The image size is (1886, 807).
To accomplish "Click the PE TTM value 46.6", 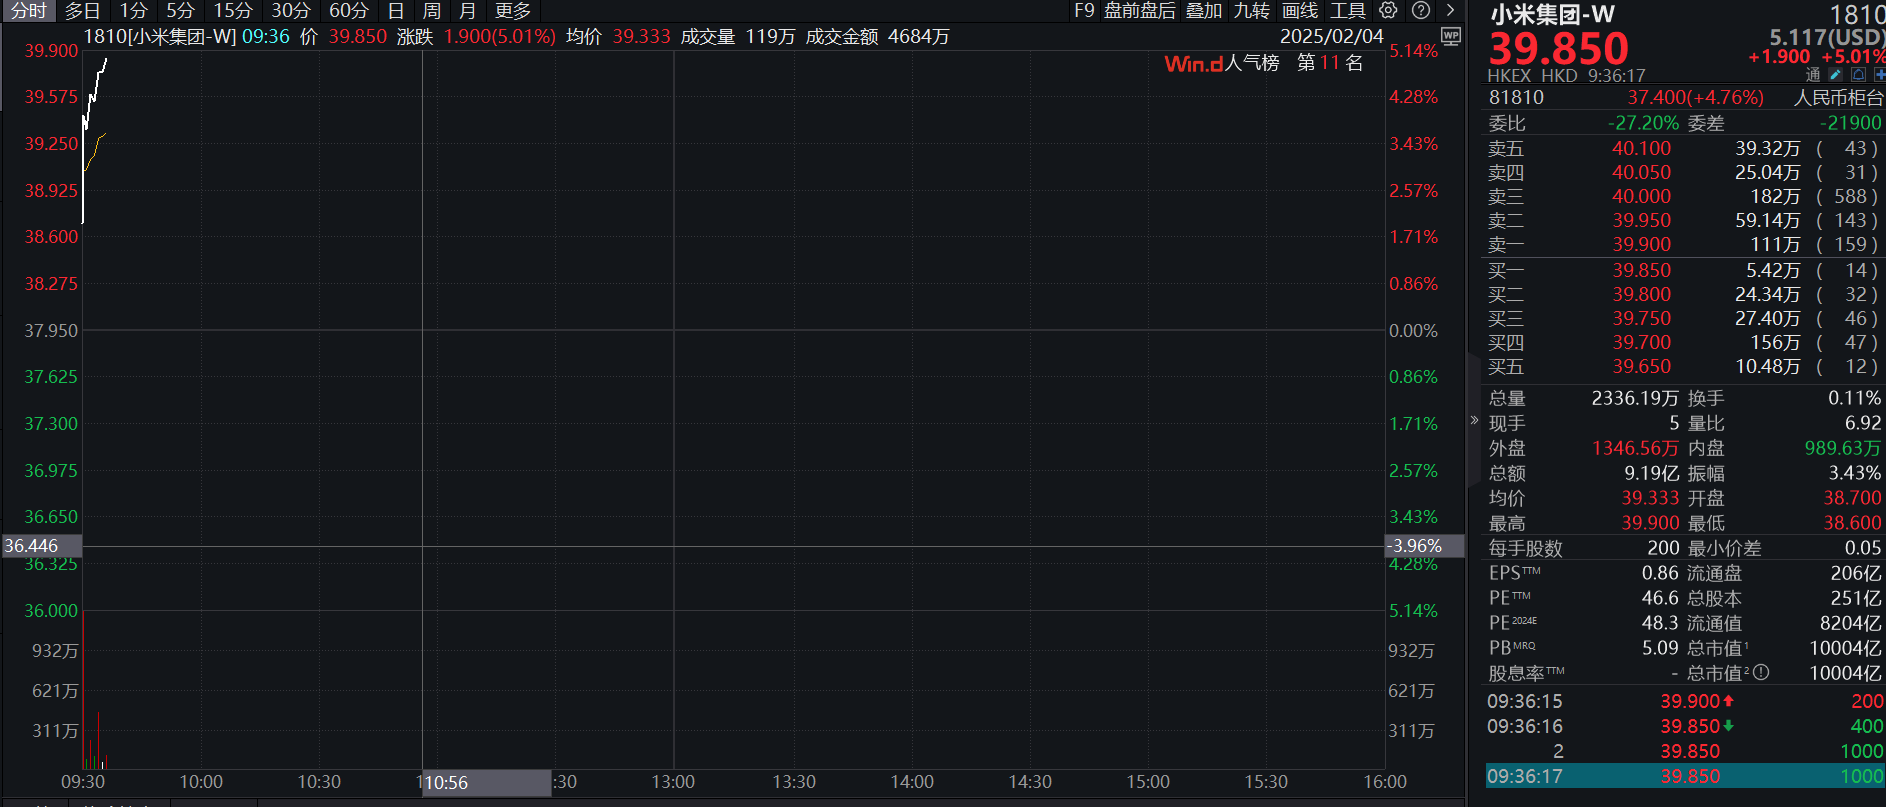I will 1660,598.
